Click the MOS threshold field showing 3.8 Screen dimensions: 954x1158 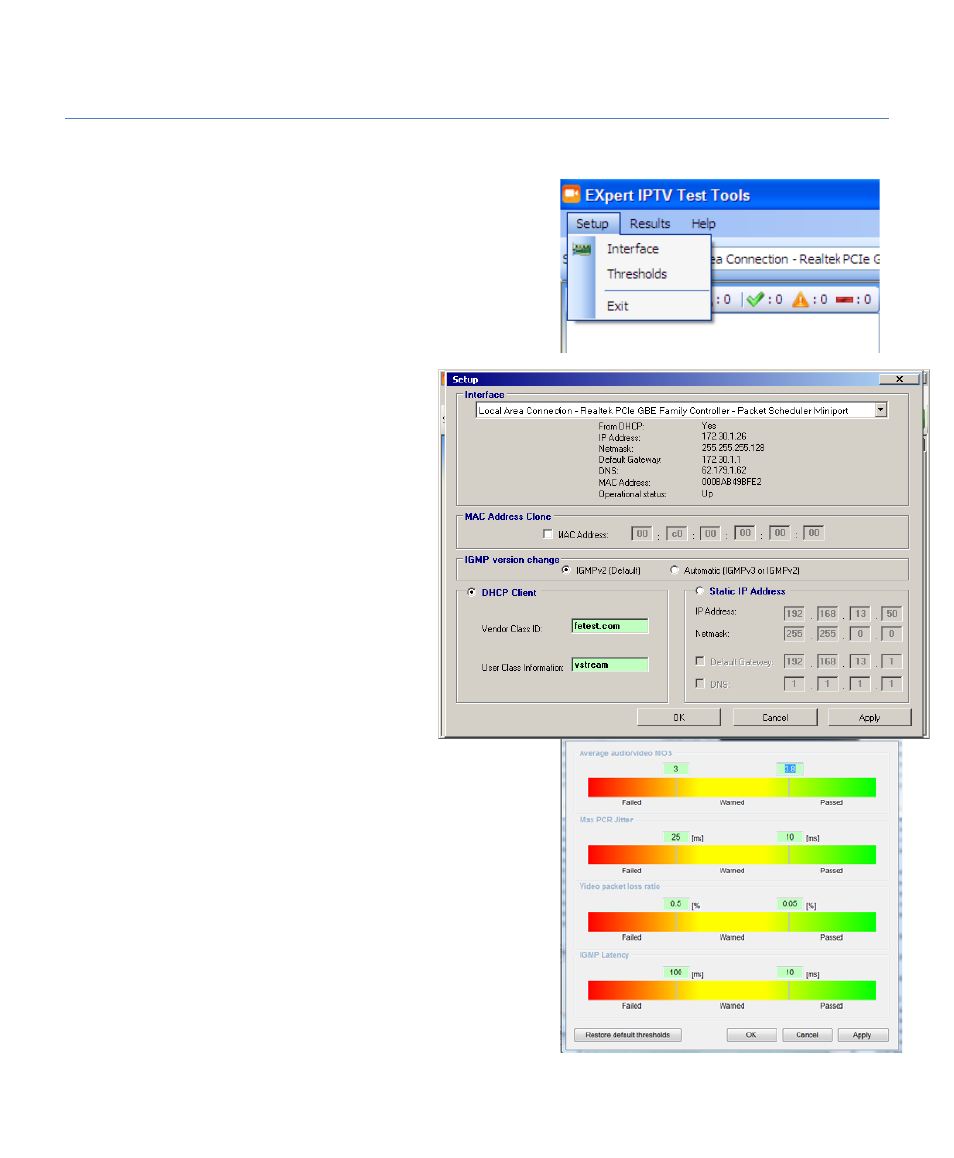click(789, 769)
